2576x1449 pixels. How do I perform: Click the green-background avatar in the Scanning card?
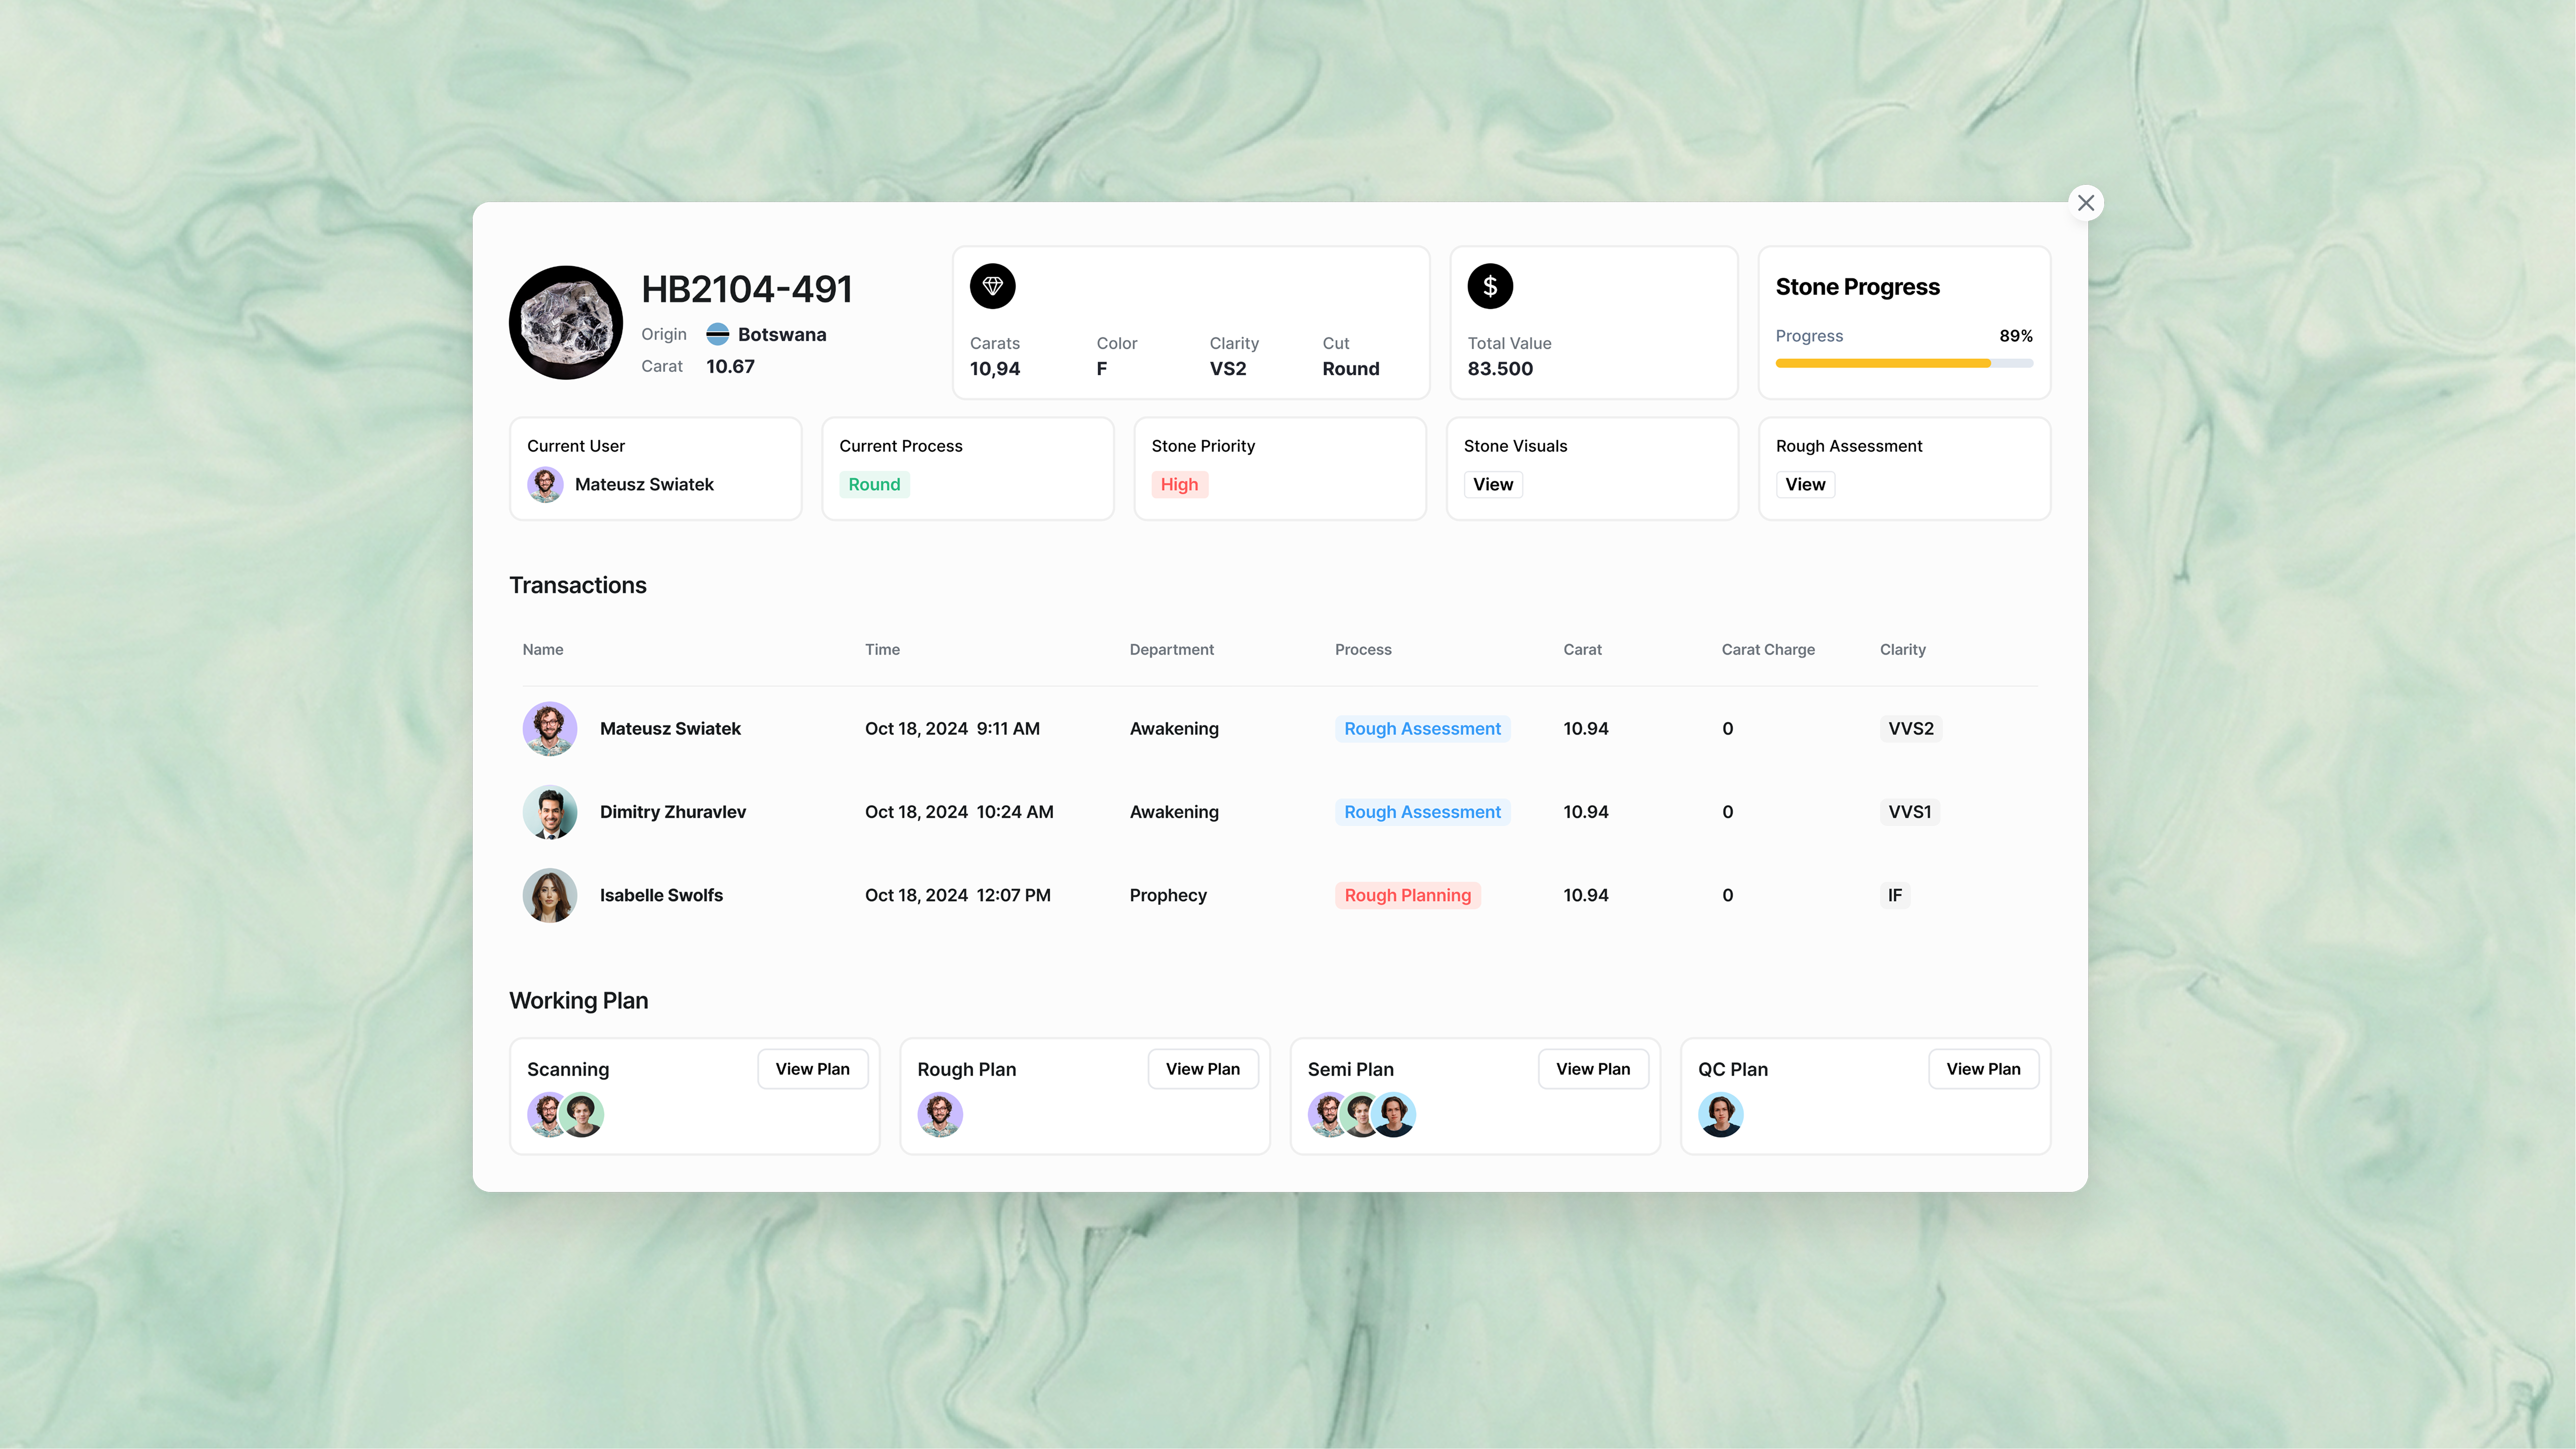[583, 1114]
